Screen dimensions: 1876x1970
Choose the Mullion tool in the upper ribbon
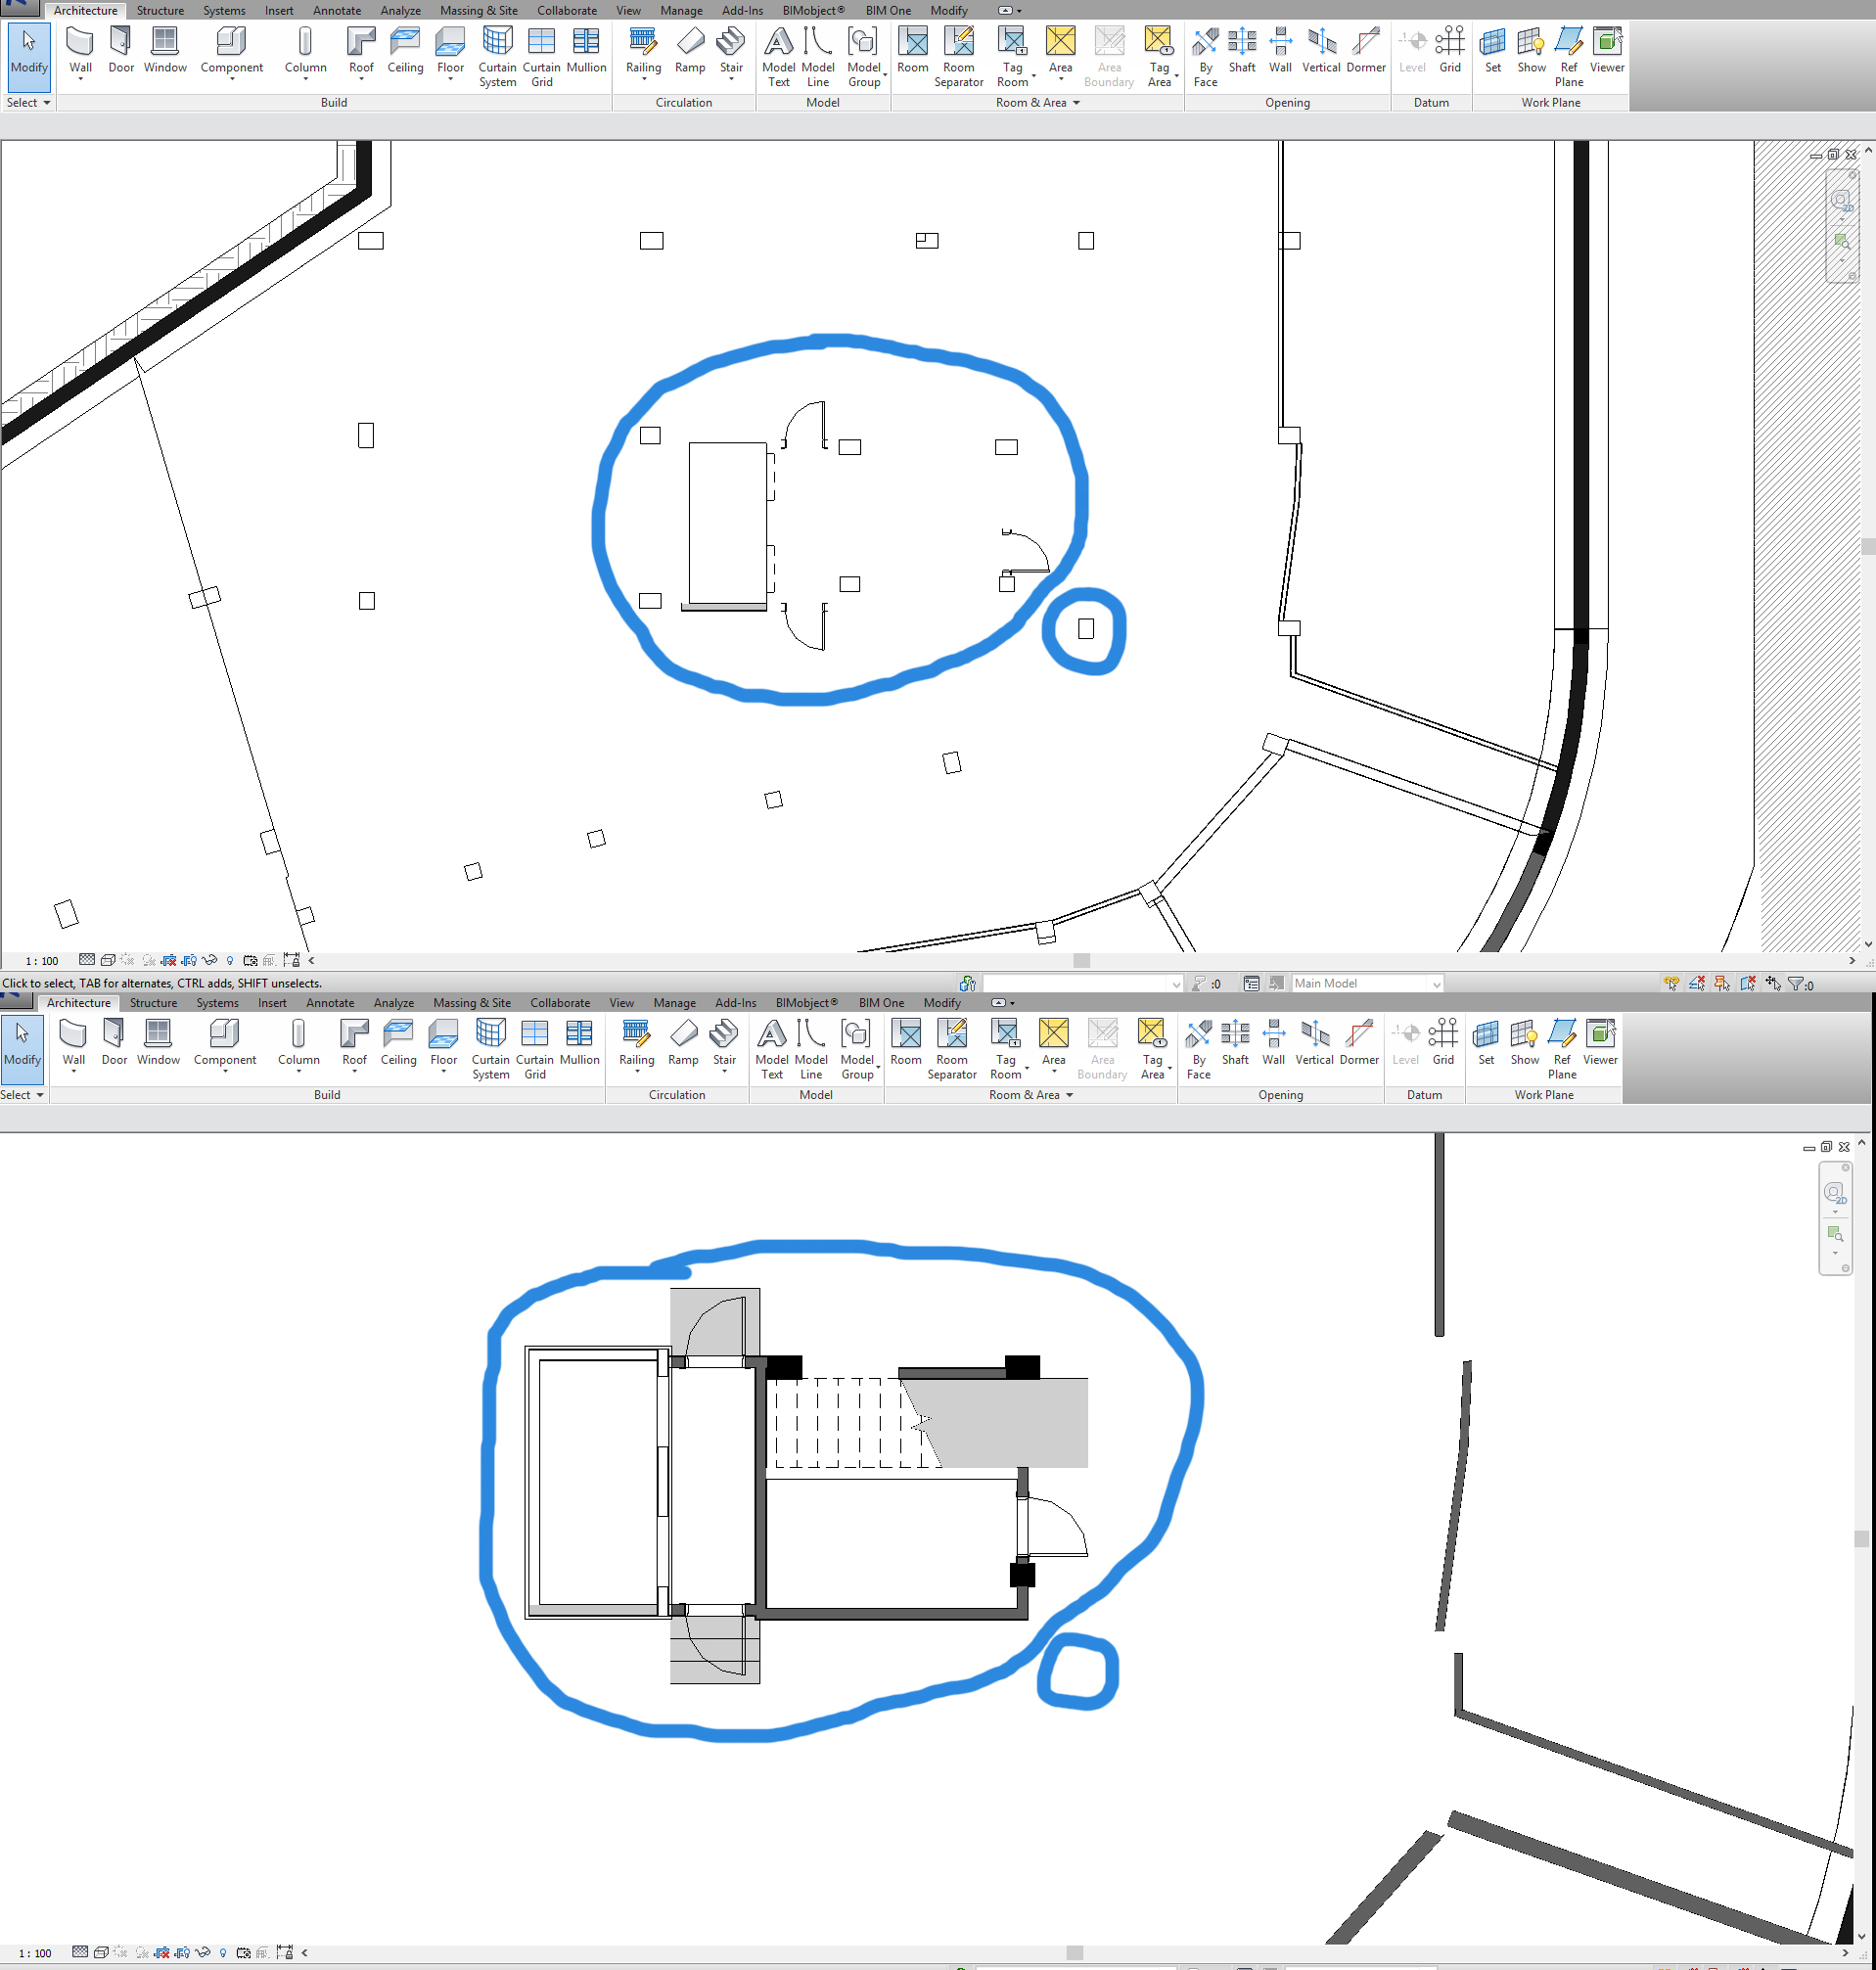(586, 50)
